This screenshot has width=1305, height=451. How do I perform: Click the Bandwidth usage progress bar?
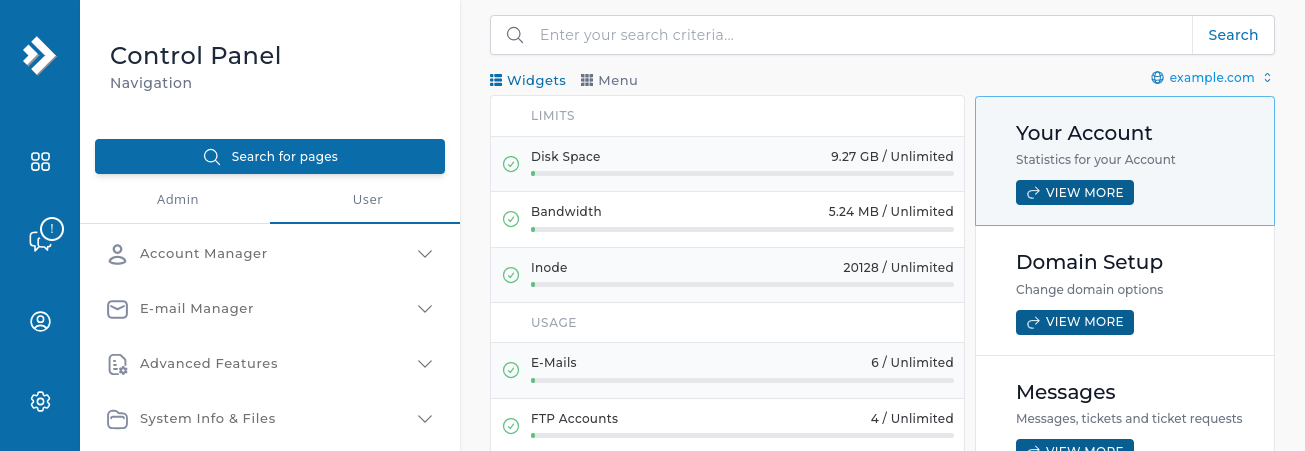coord(742,229)
